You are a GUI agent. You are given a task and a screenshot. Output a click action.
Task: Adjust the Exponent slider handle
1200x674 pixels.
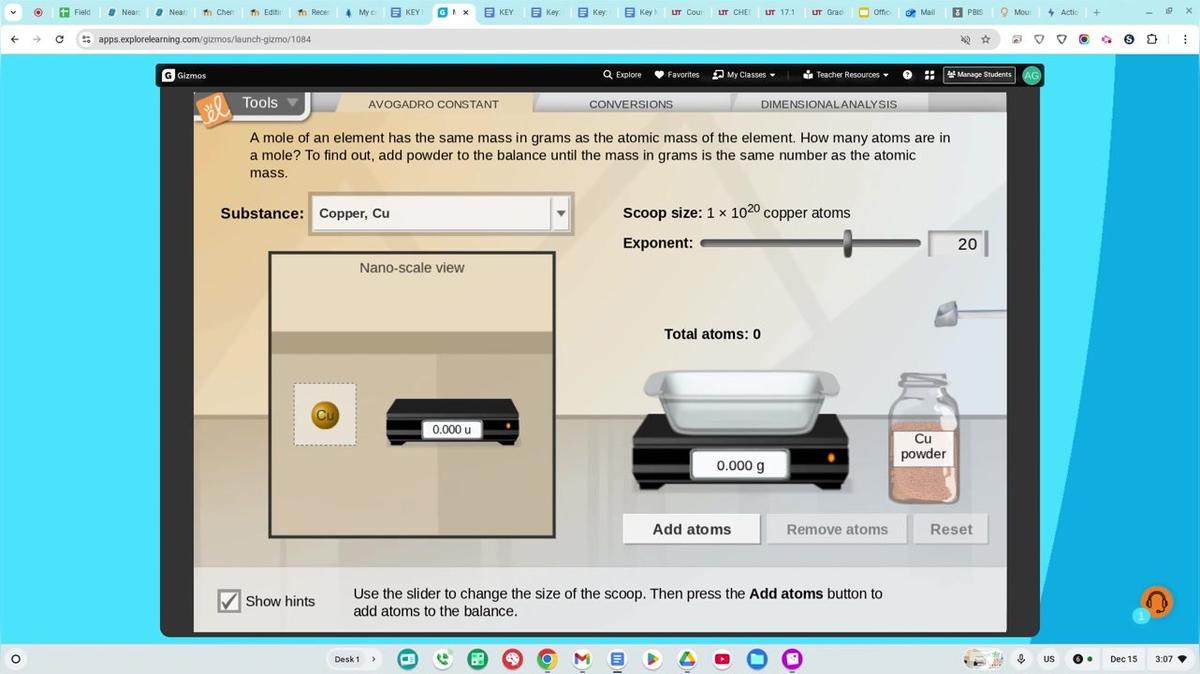[847, 243]
